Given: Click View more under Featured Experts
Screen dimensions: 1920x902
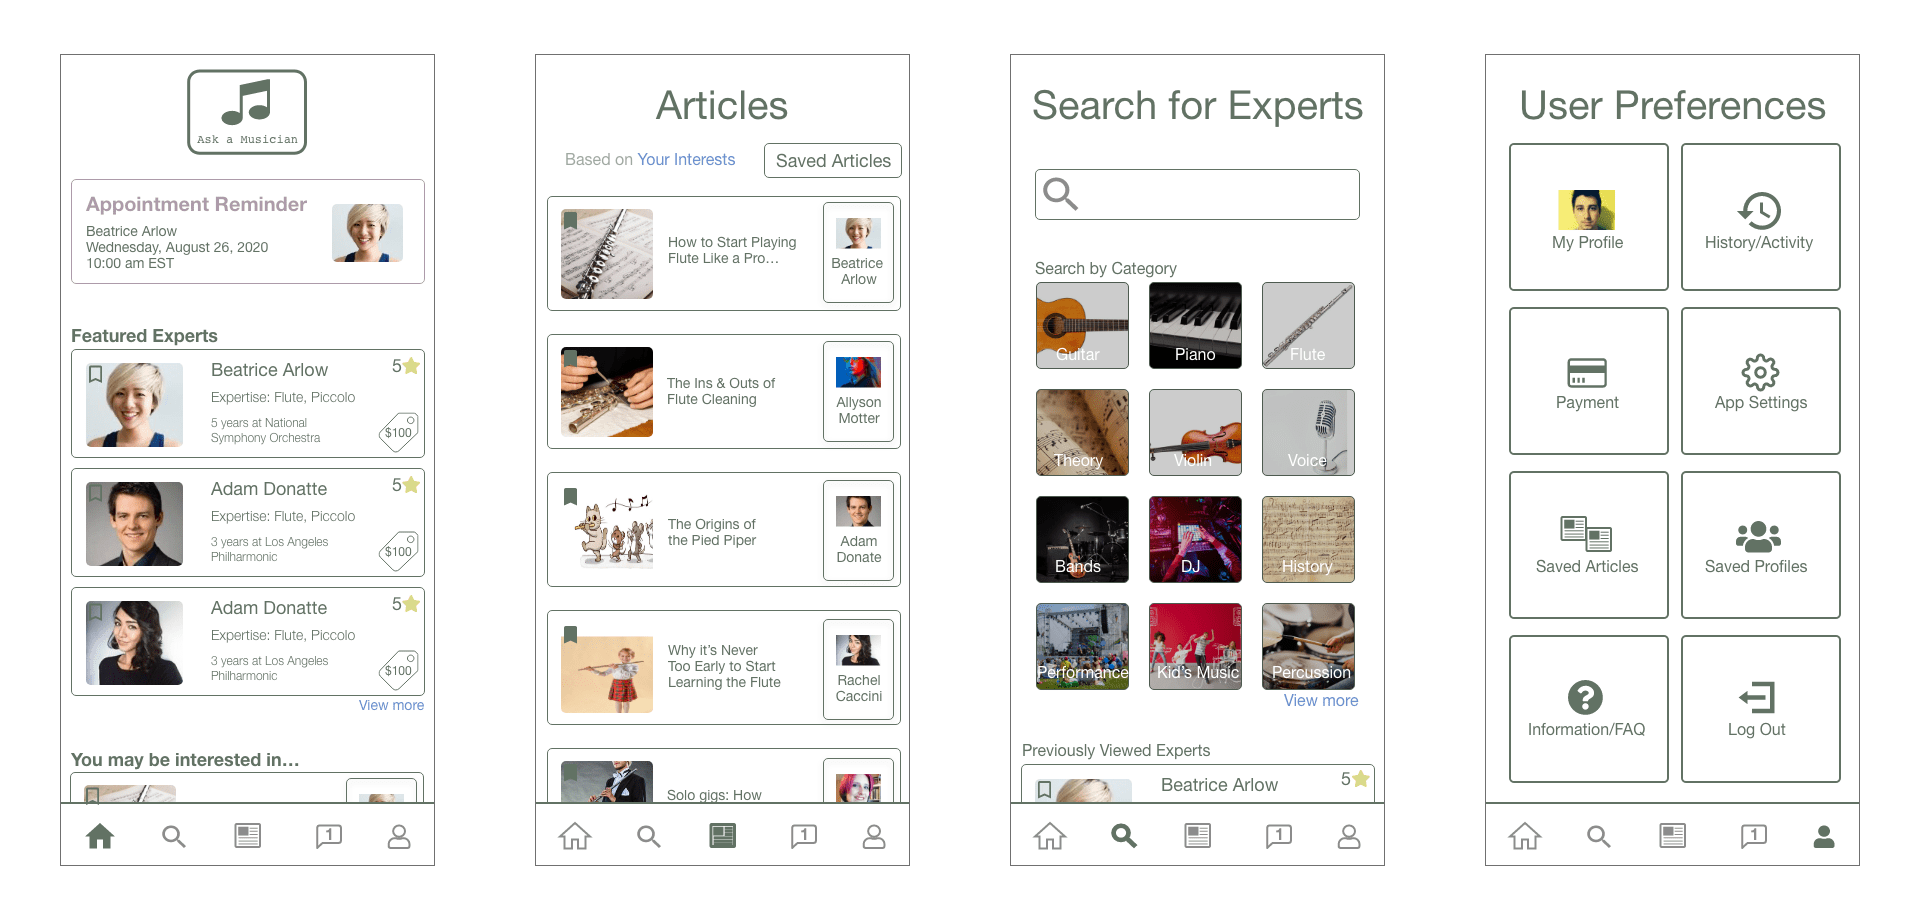Looking at the screenshot, I should (391, 705).
